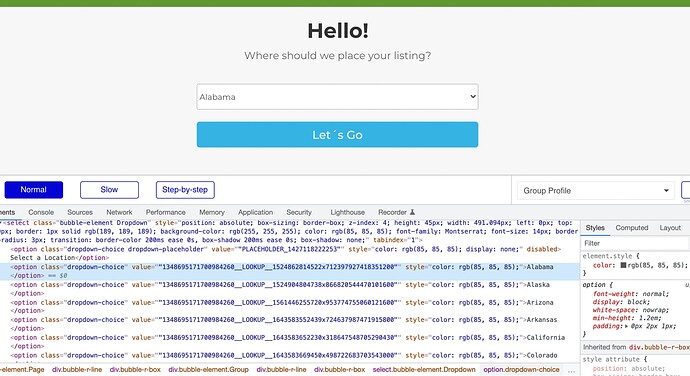Switch to the Computed styles pane
The width and height of the screenshot is (690, 376).
tap(631, 228)
